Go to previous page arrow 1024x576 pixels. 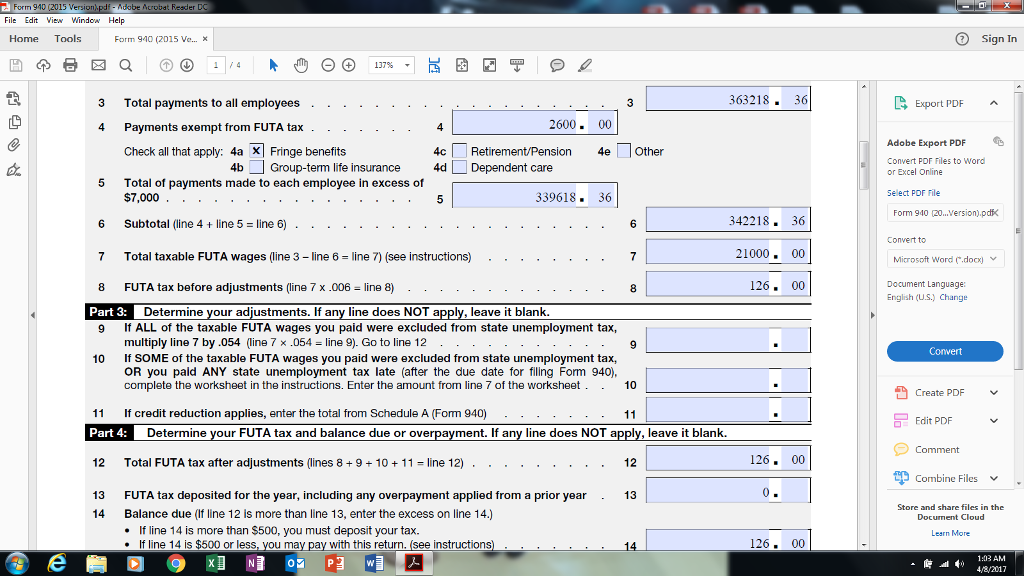click(x=166, y=65)
